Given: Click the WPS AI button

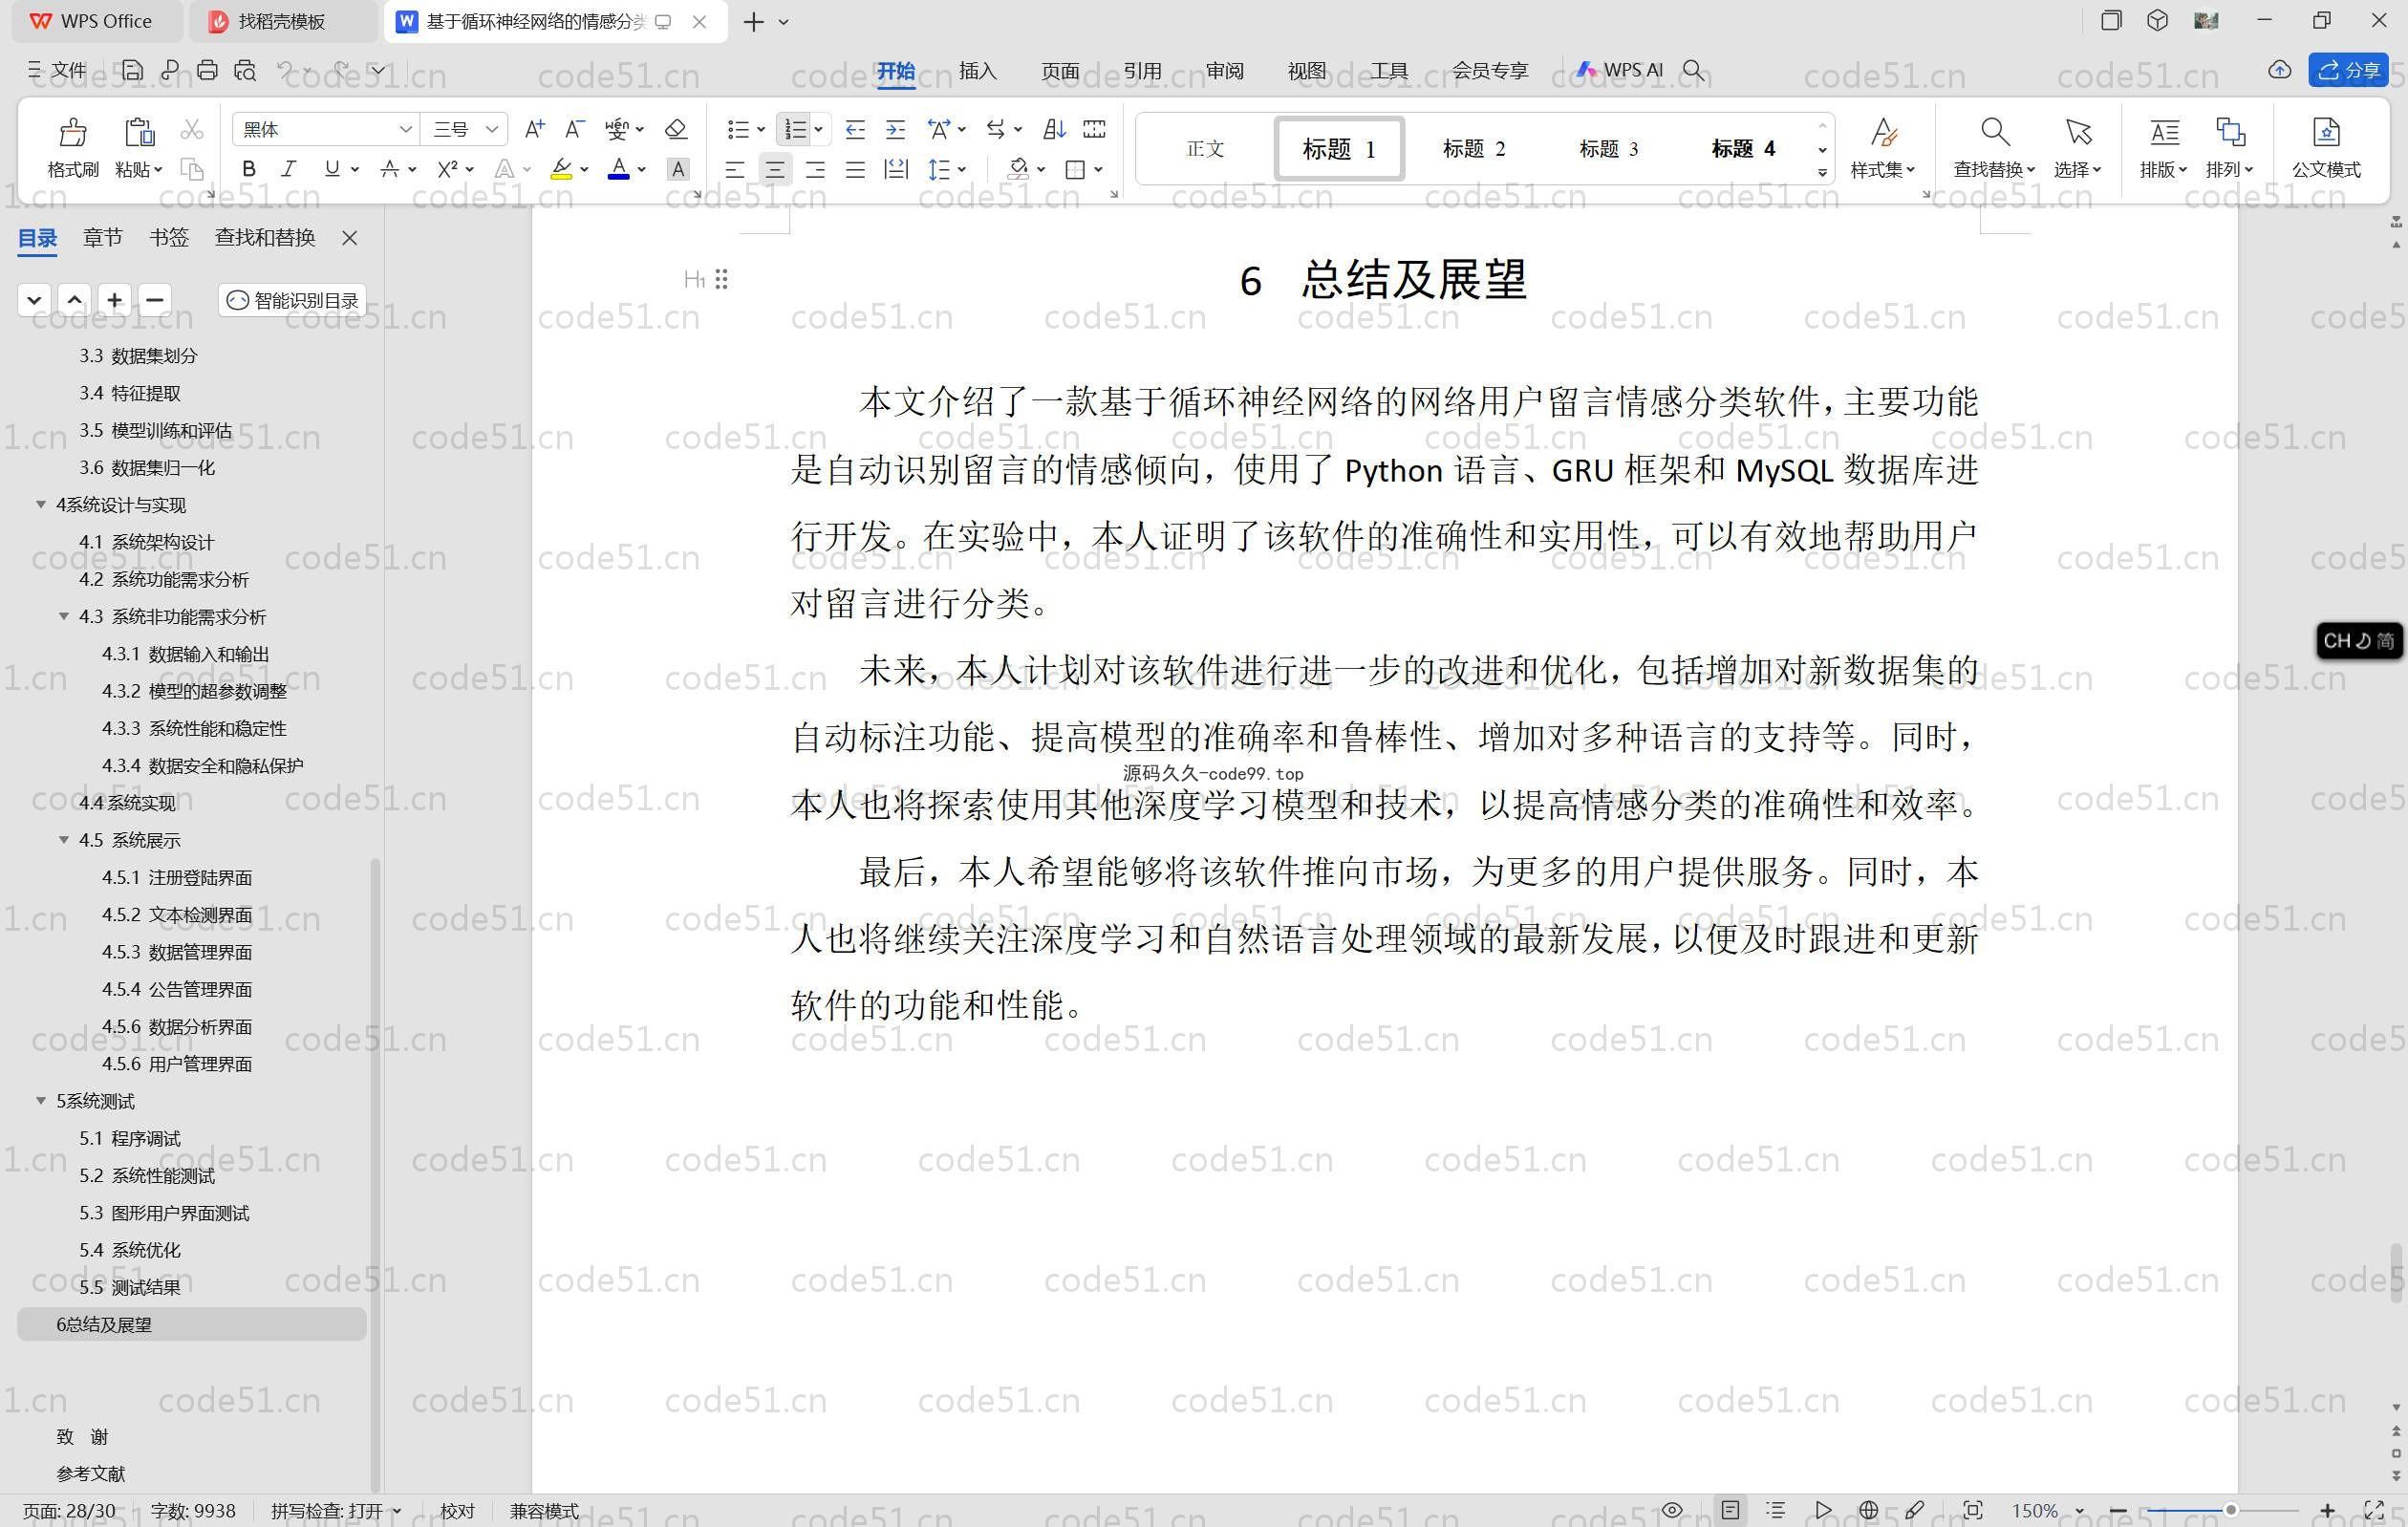Looking at the screenshot, I should coord(1619,70).
